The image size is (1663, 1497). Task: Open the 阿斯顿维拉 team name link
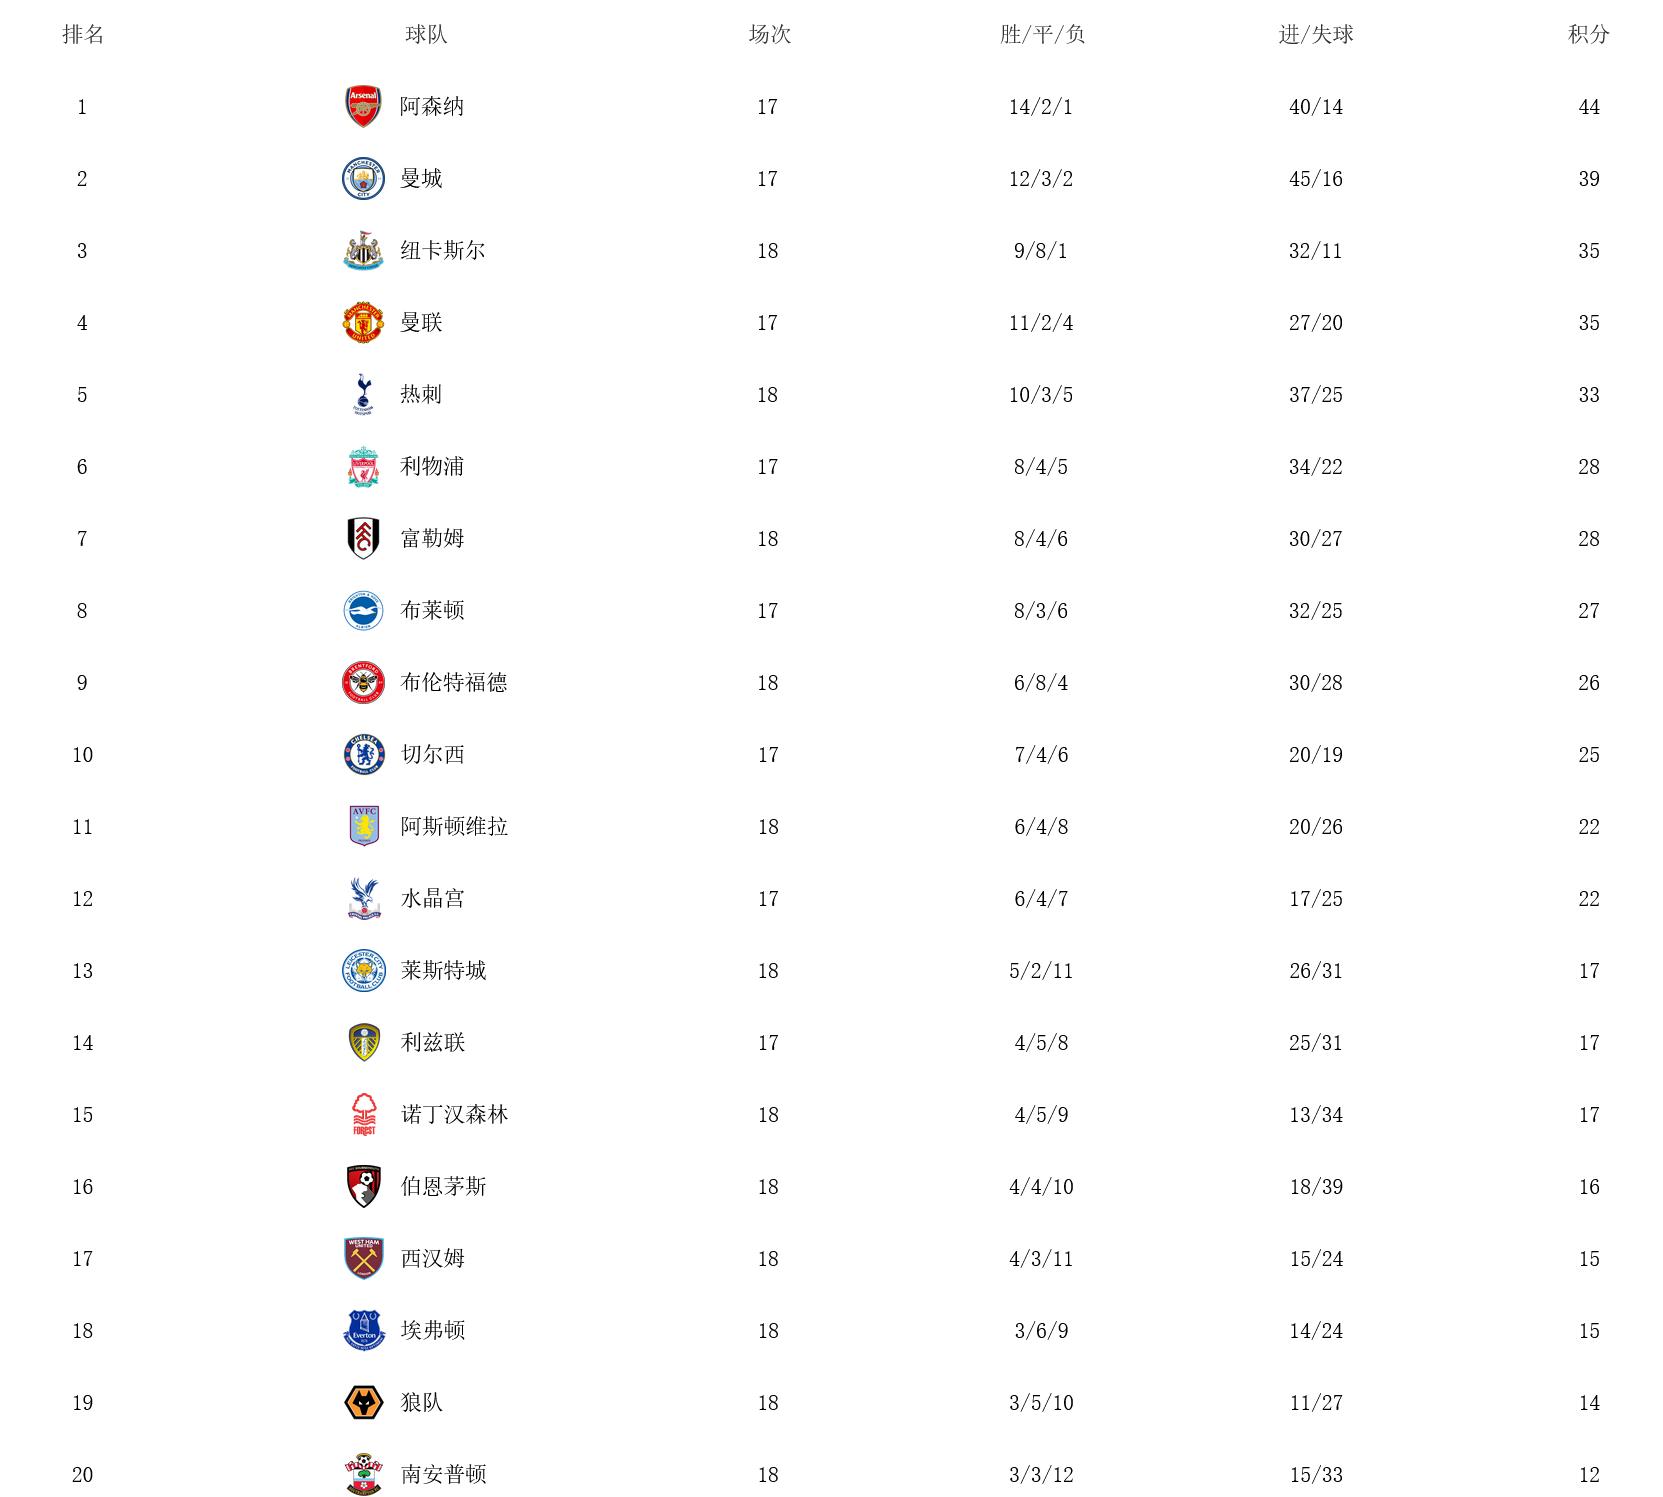(x=454, y=827)
